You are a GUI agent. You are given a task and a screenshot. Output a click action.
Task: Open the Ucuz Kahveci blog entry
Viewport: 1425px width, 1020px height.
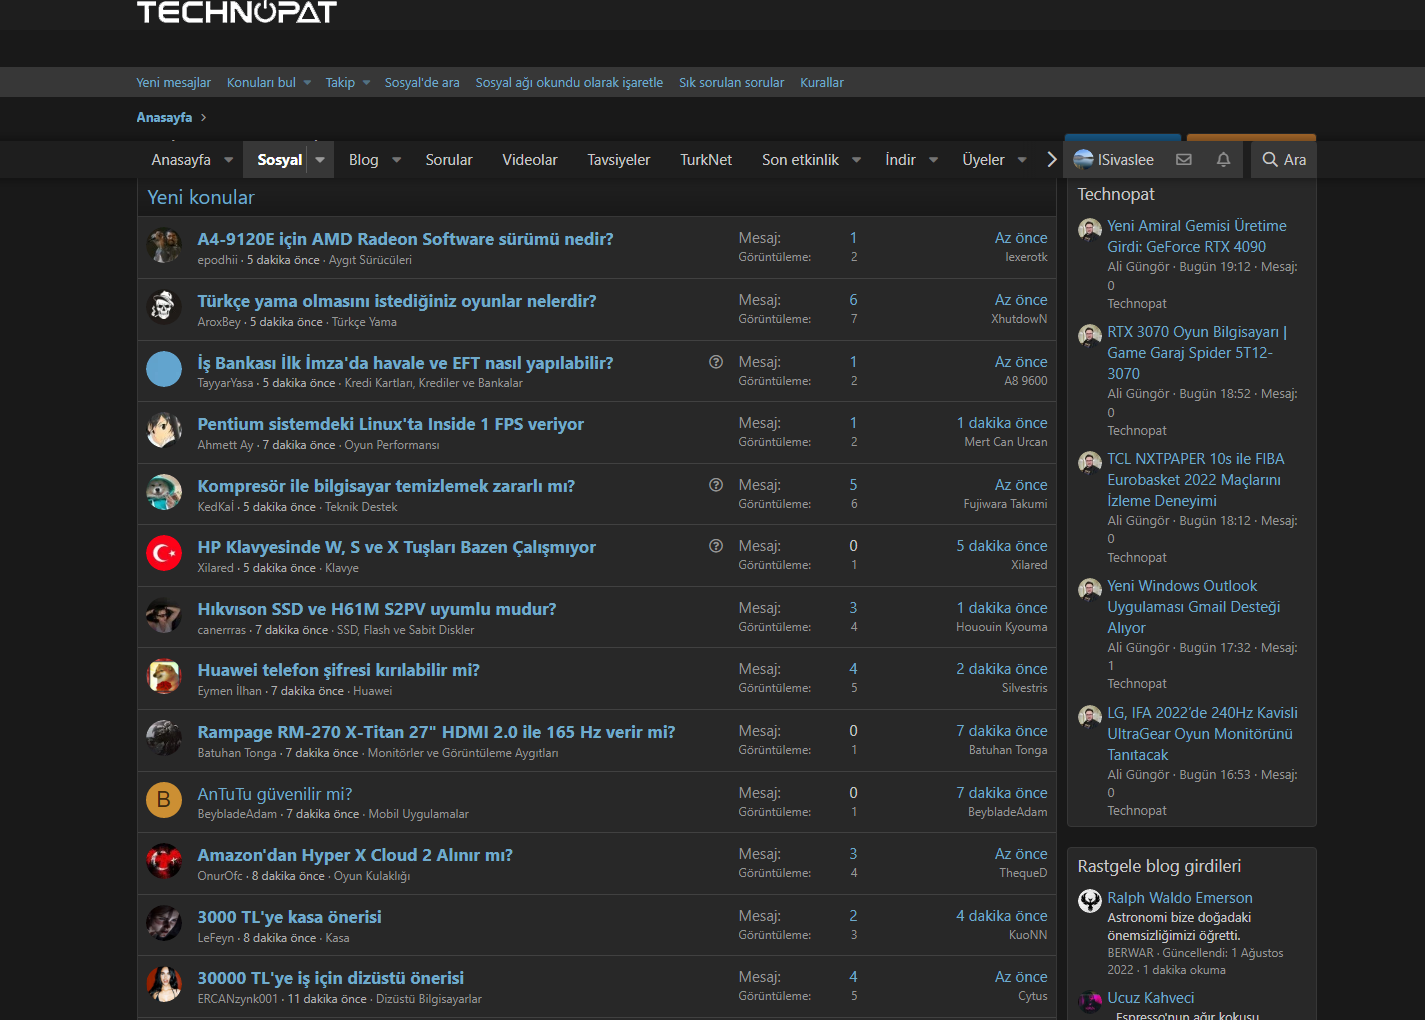(x=1151, y=998)
